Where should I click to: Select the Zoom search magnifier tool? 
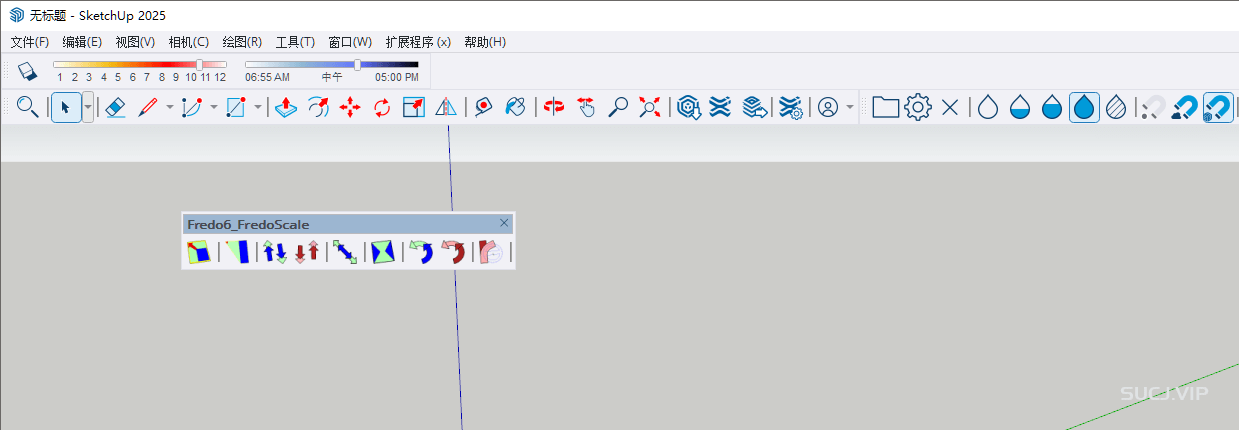28,107
